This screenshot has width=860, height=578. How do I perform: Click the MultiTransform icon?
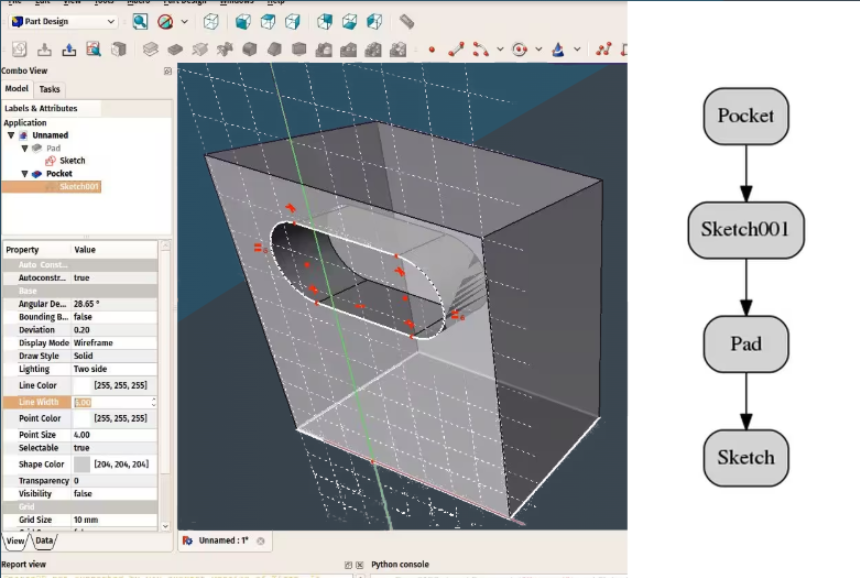point(398,49)
